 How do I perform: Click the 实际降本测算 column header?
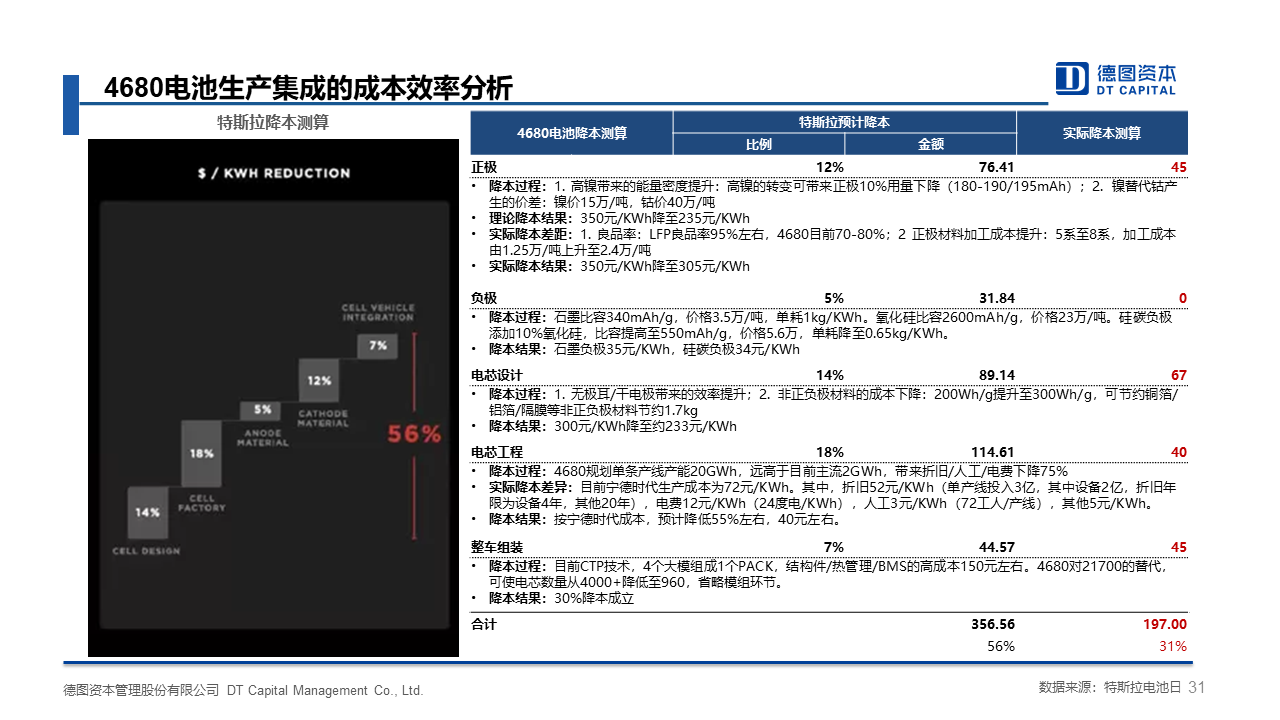coord(1102,133)
